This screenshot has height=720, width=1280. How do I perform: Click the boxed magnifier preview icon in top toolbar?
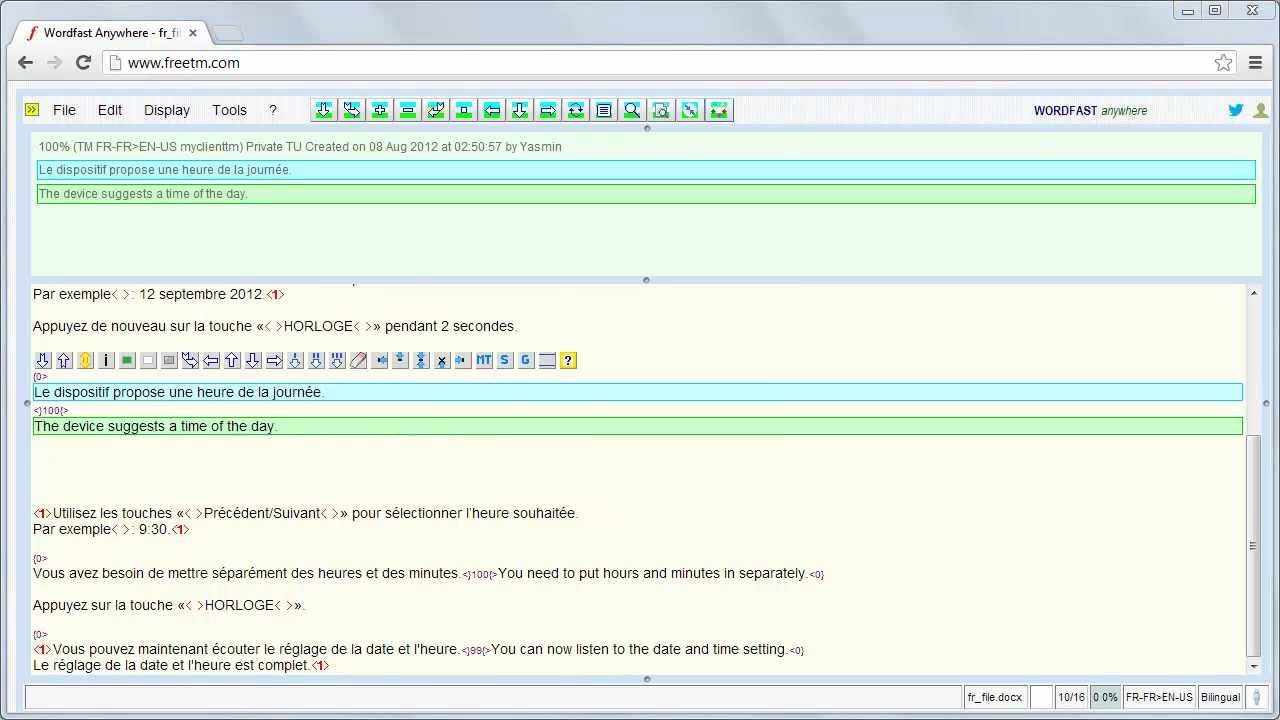pos(660,110)
